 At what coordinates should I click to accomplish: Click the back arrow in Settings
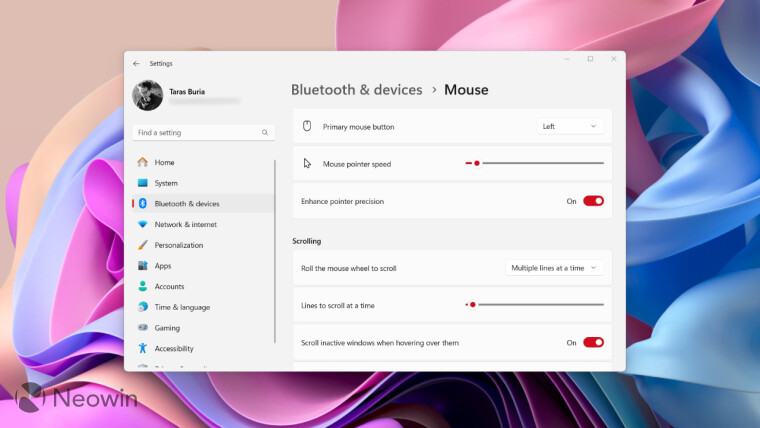(x=136, y=63)
